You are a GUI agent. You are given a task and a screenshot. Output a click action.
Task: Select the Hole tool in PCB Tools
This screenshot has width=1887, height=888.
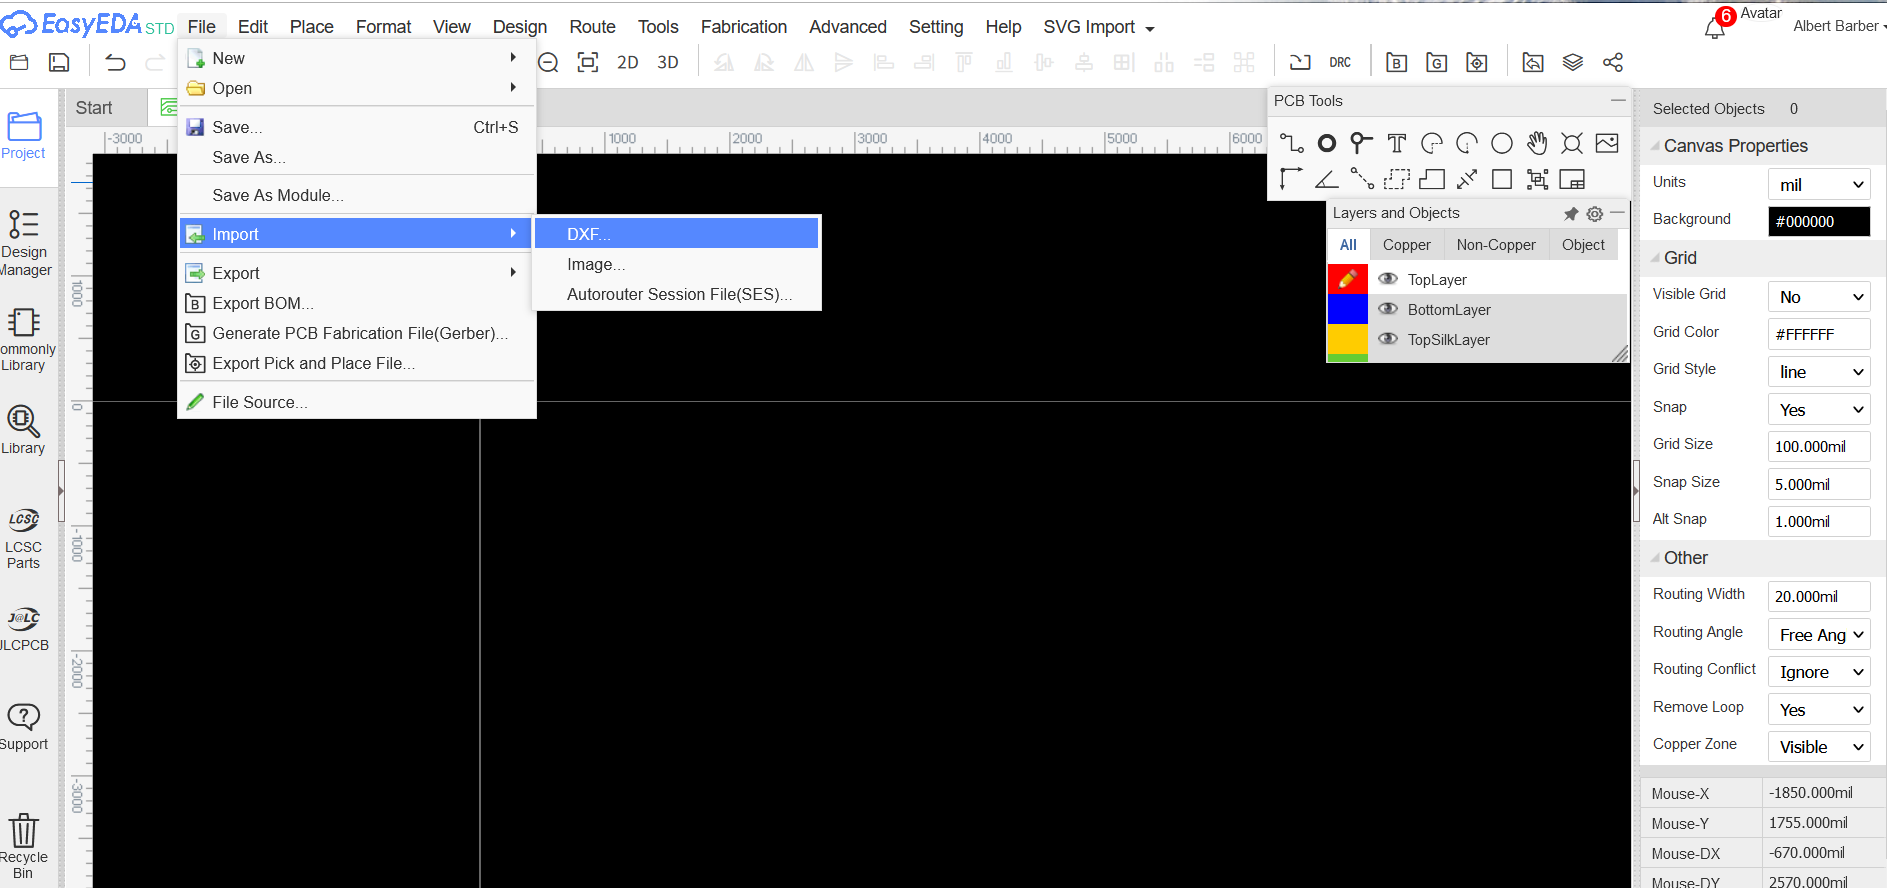pos(1572,143)
